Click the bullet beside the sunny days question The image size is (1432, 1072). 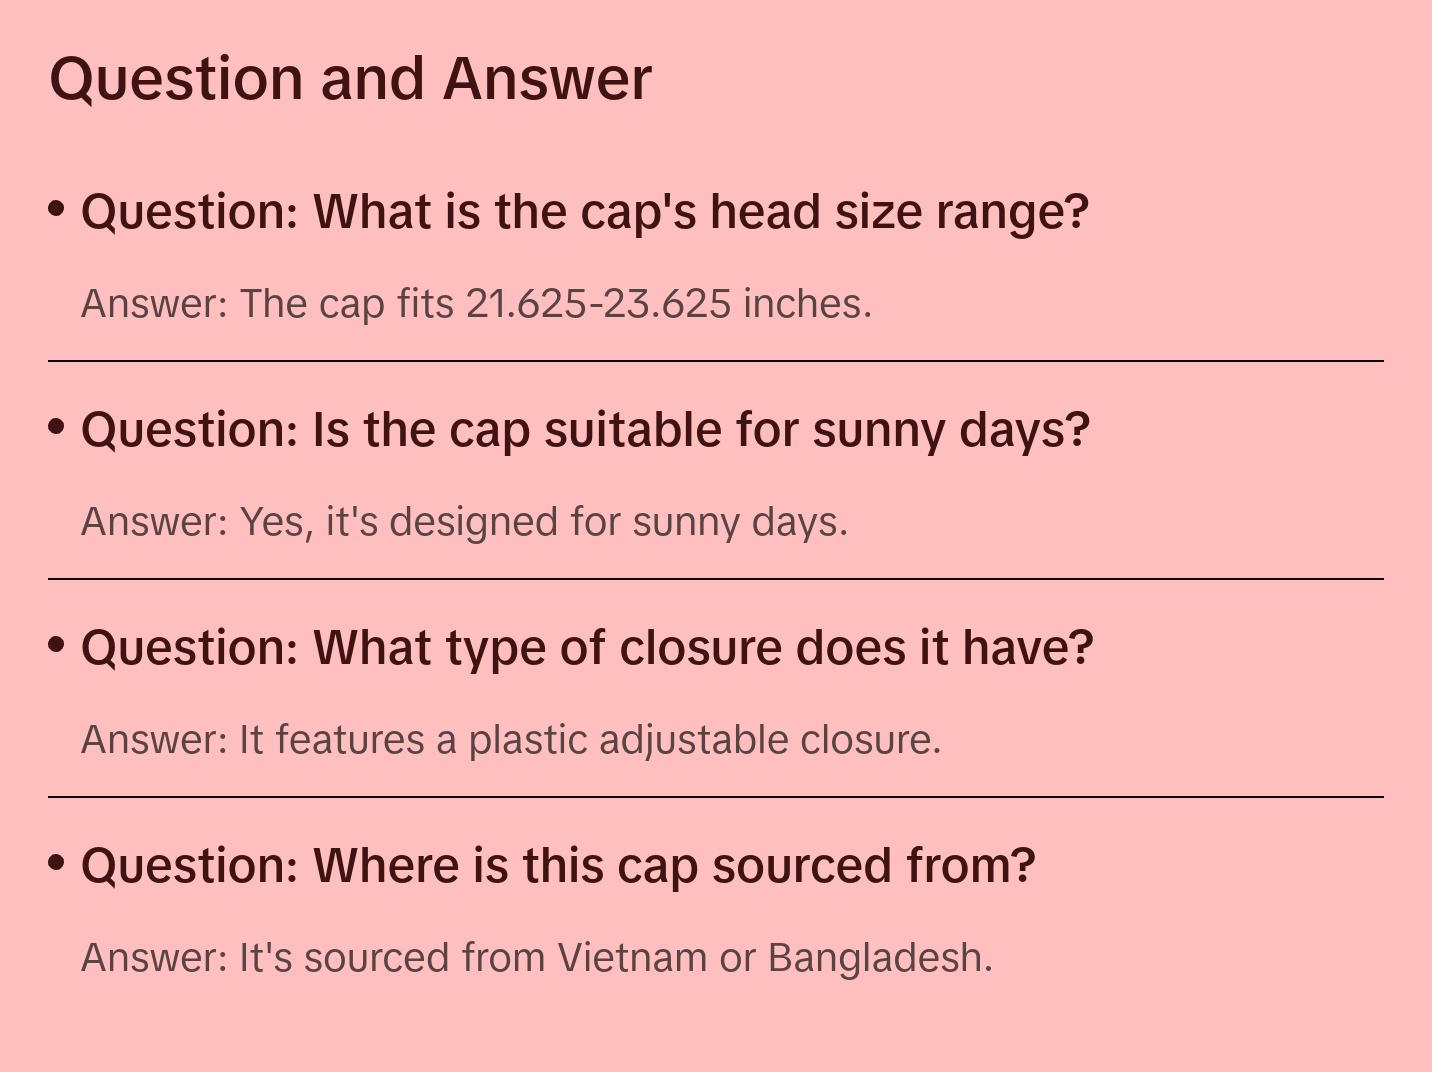57,427
